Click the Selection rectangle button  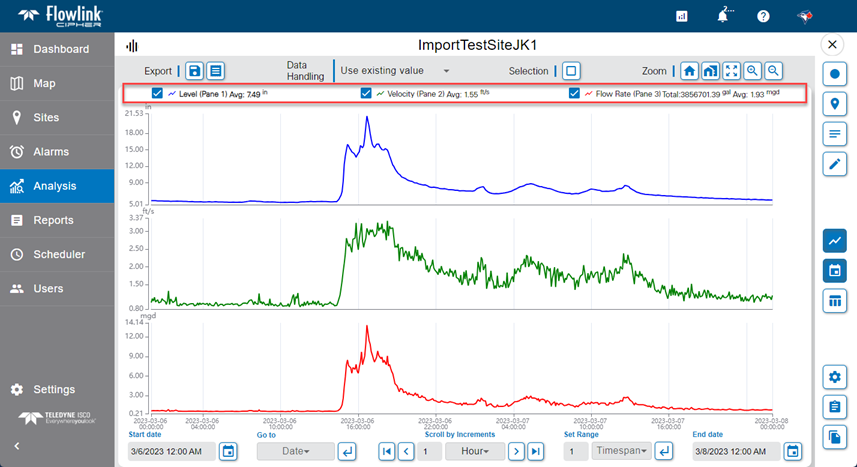(570, 71)
